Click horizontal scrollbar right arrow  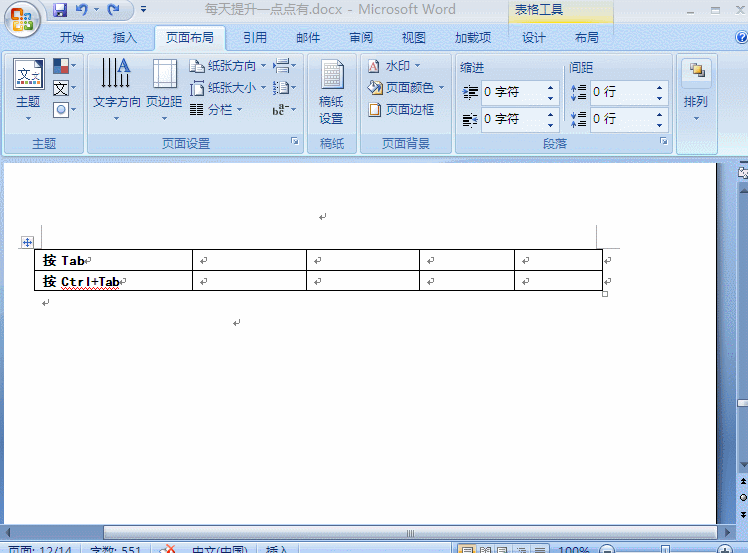727,532
